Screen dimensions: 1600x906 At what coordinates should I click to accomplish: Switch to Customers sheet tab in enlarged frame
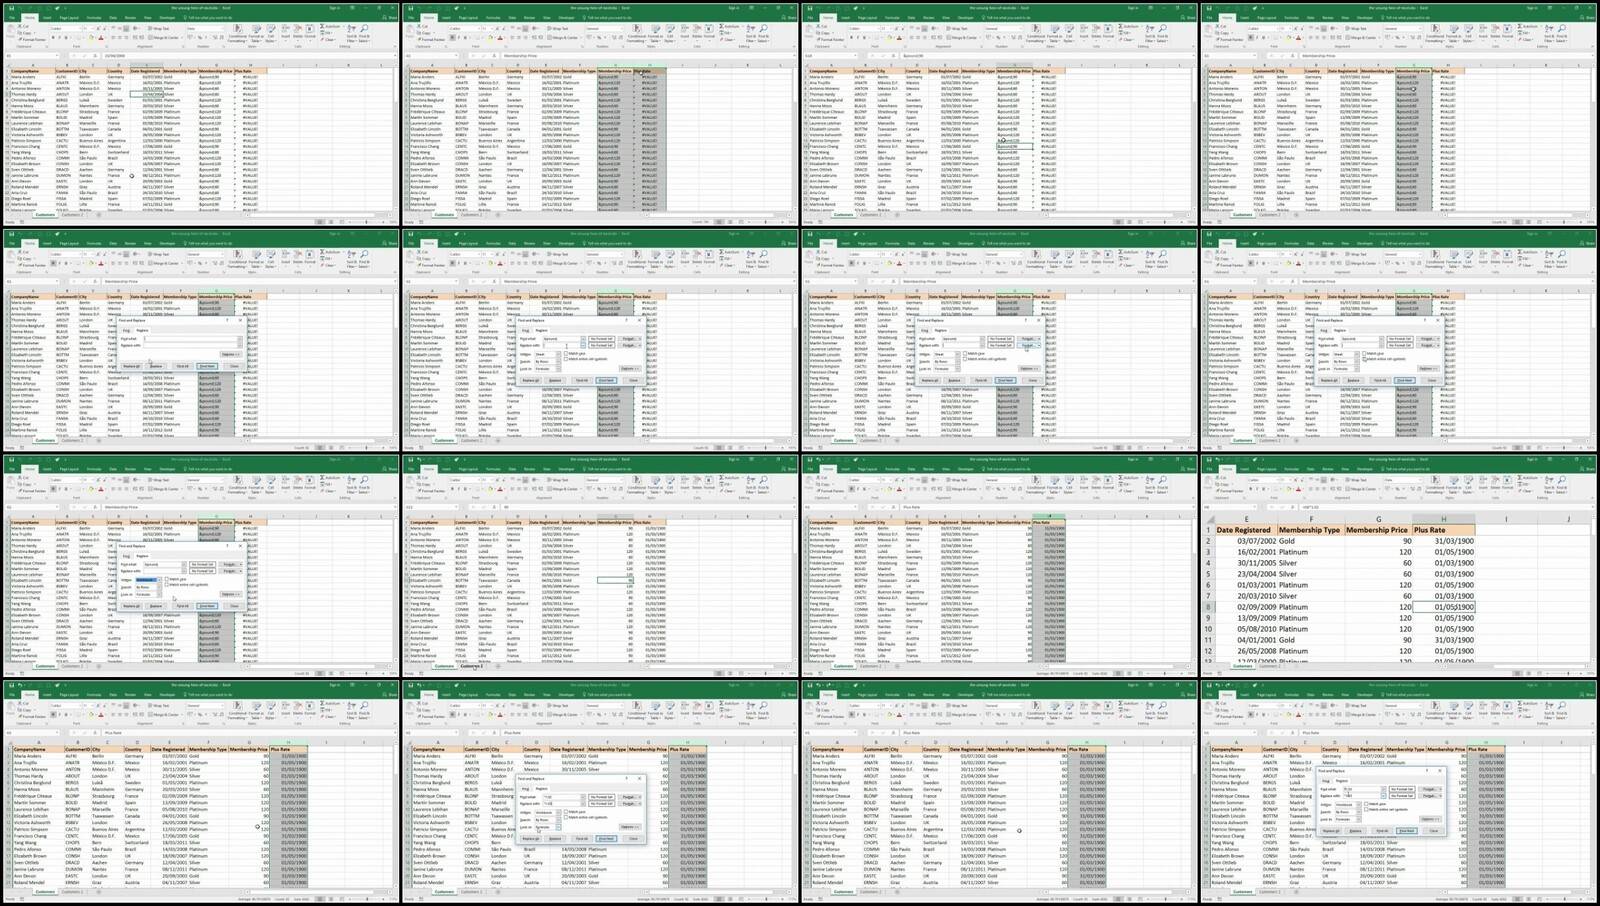click(x=1243, y=666)
